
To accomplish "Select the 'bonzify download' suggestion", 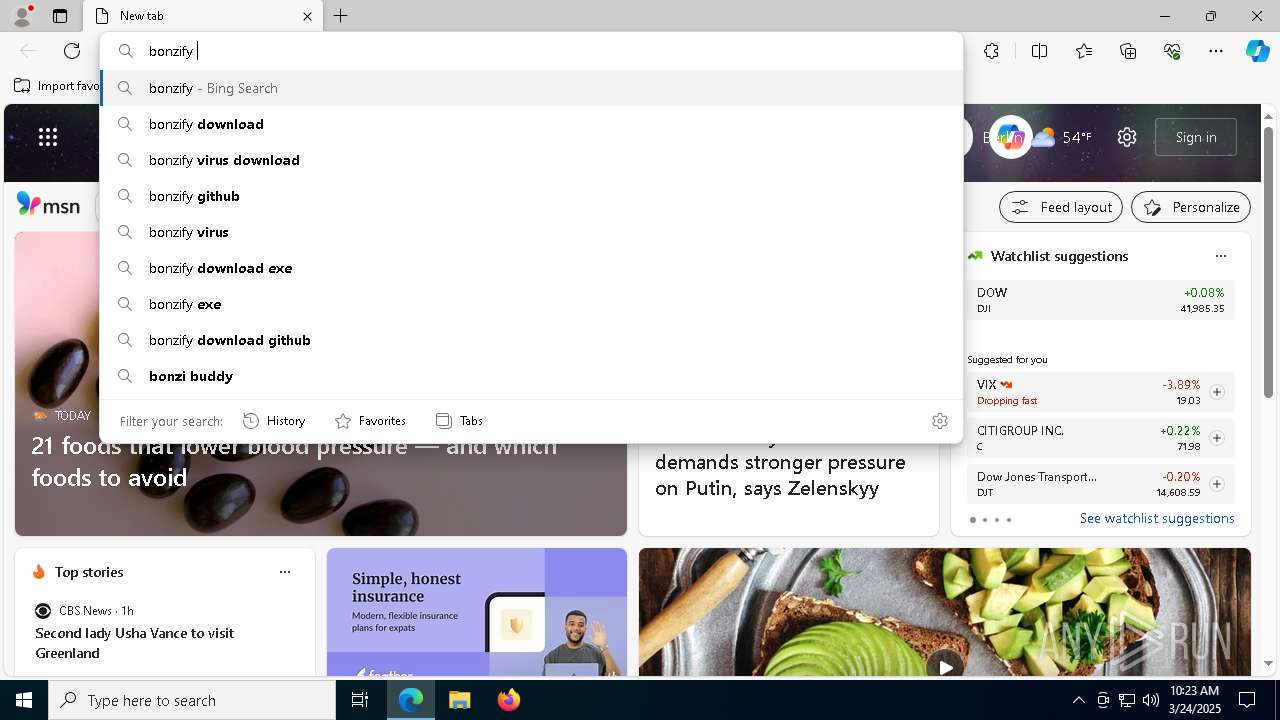I will (x=531, y=124).
